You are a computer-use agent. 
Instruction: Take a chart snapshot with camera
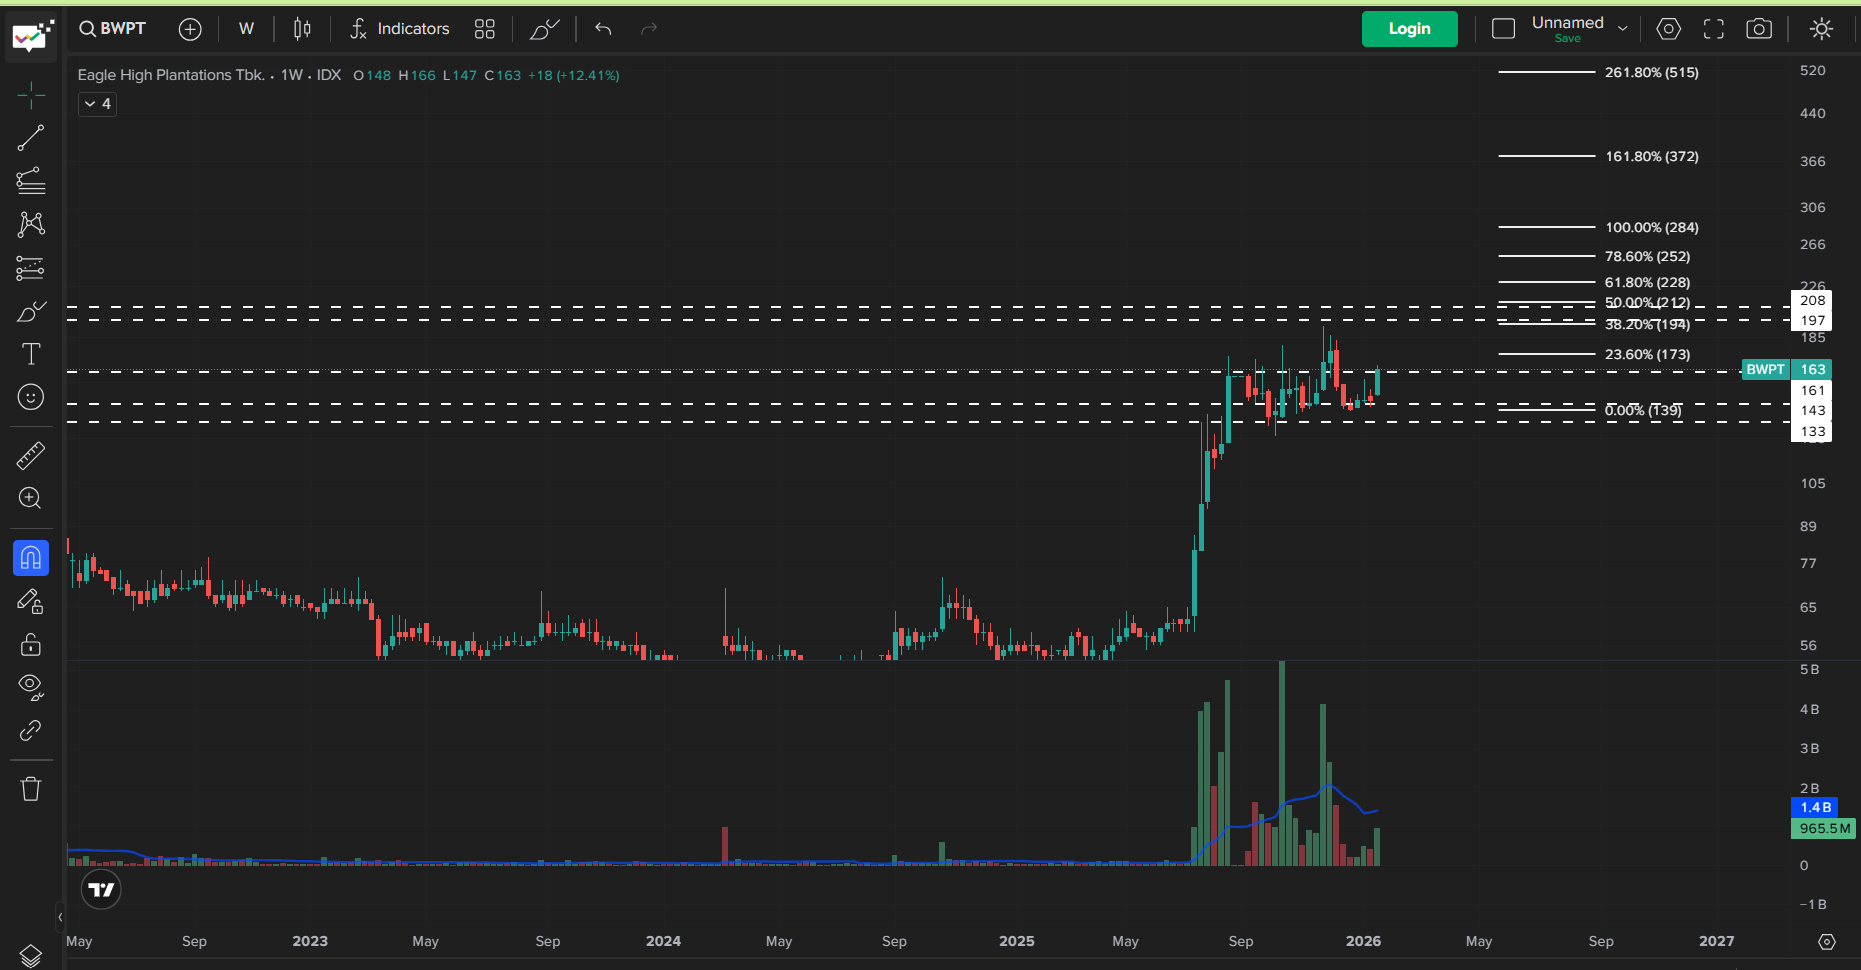coord(1759,29)
